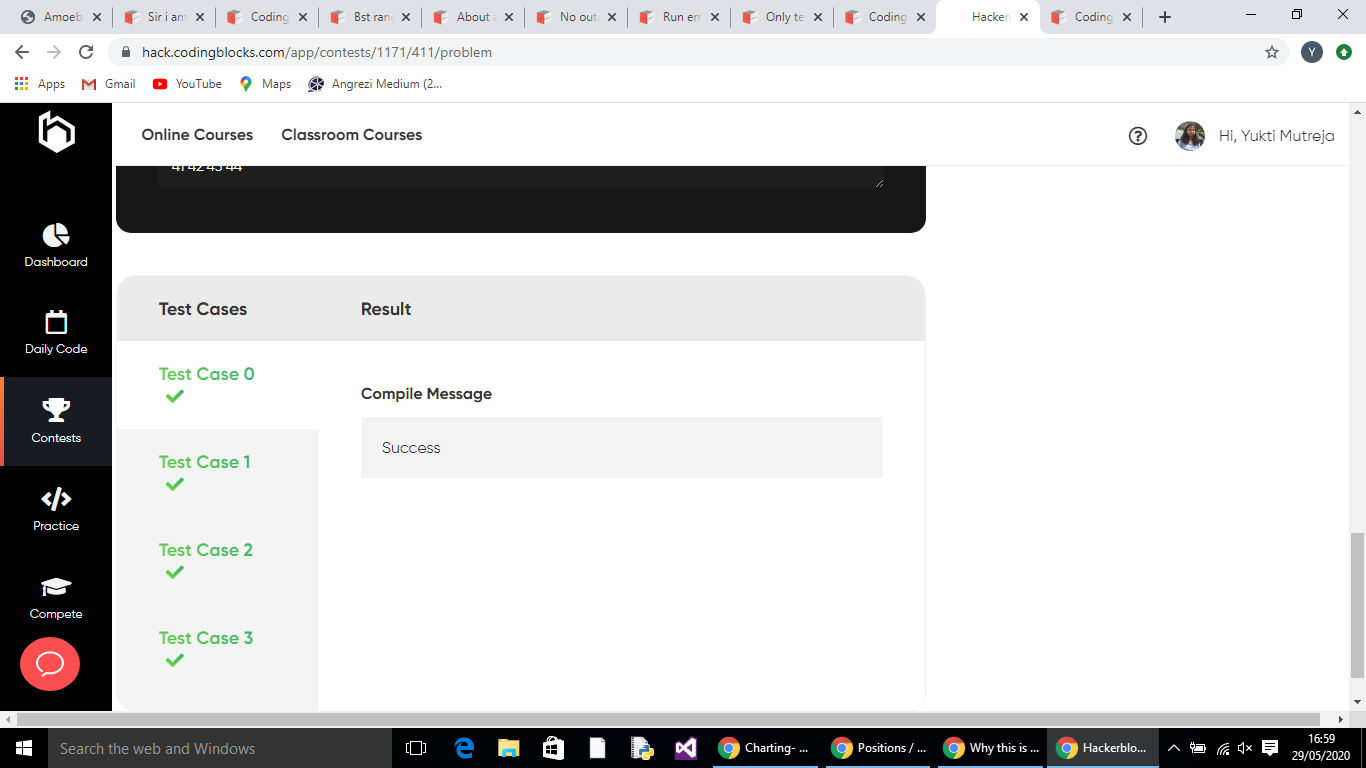The height and width of the screenshot is (768, 1366).
Task: Click the 'Search the web and Windows' box
Action: (218, 748)
